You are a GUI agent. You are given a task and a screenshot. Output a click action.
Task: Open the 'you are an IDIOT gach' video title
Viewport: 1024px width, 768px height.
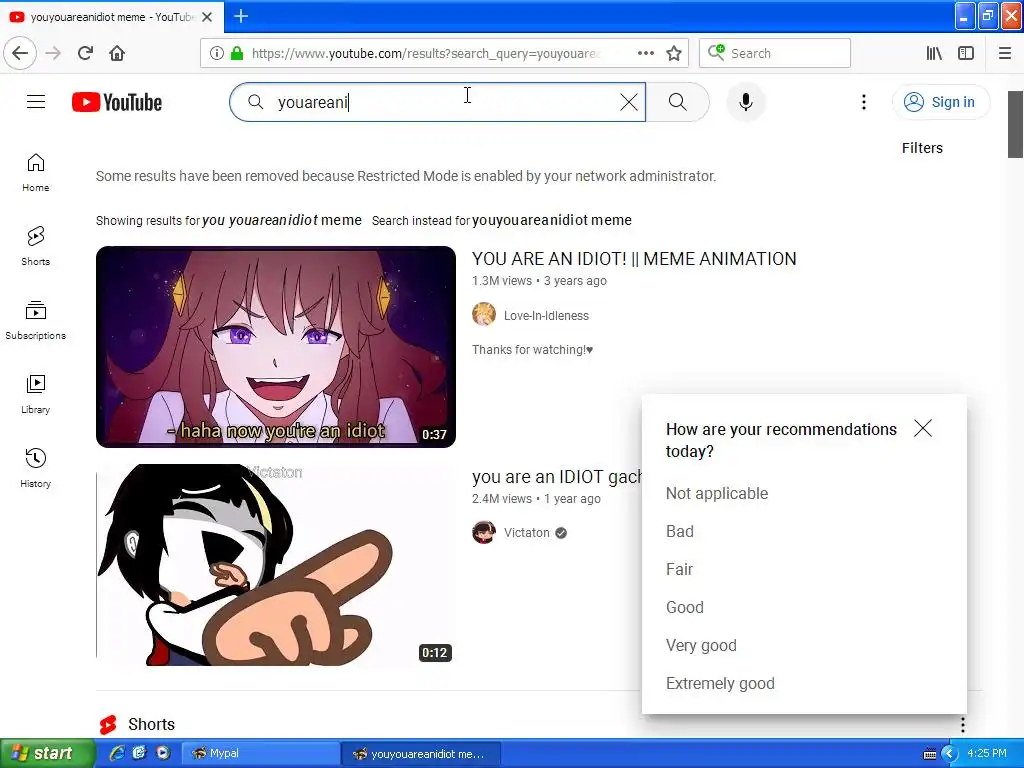pos(557,477)
